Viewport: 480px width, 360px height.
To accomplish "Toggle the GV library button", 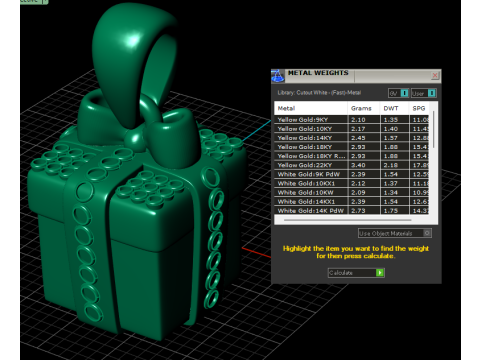I will click(x=398, y=93).
